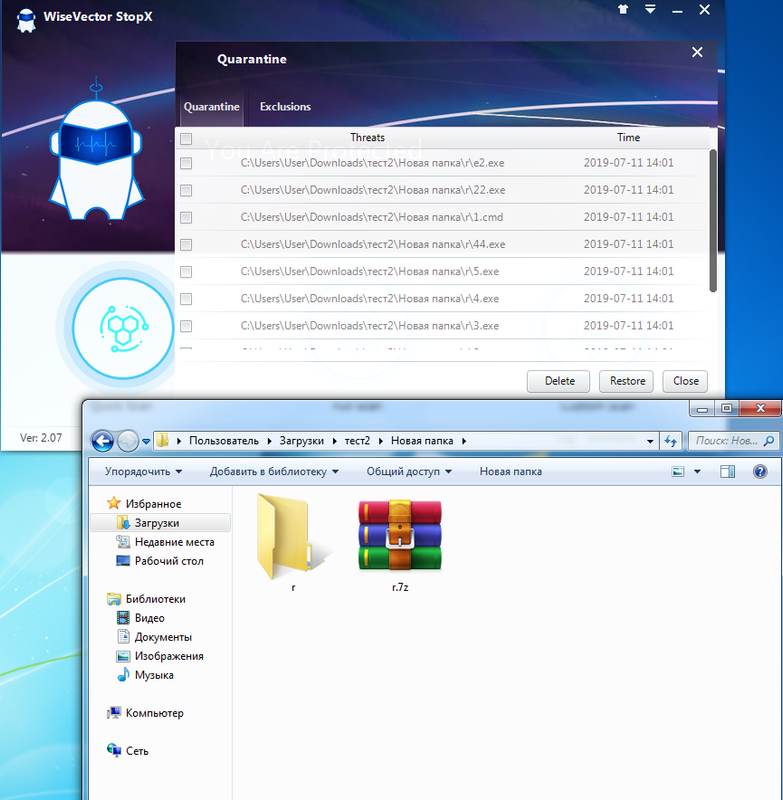Toggle the select-all checkbox in Threats header
Screen dimensions: 783x800
[186, 138]
